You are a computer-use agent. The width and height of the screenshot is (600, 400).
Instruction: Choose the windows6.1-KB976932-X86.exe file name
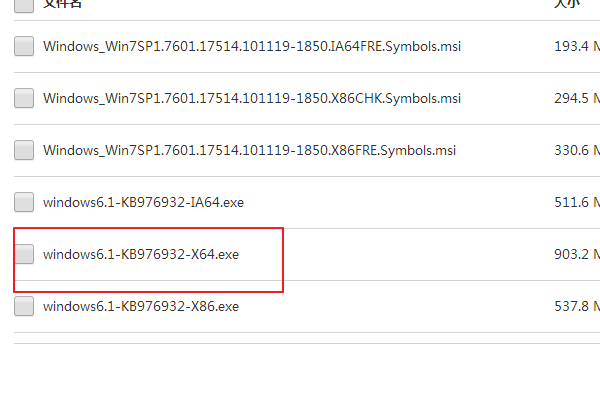[x=141, y=306]
